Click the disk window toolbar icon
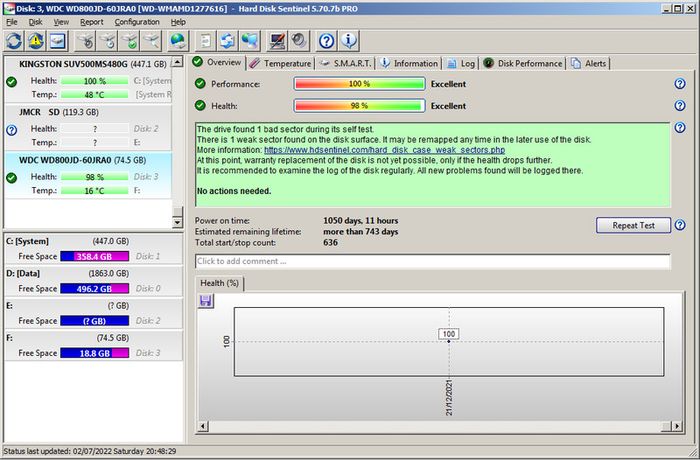The image size is (700, 460). [x=58, y=41]
